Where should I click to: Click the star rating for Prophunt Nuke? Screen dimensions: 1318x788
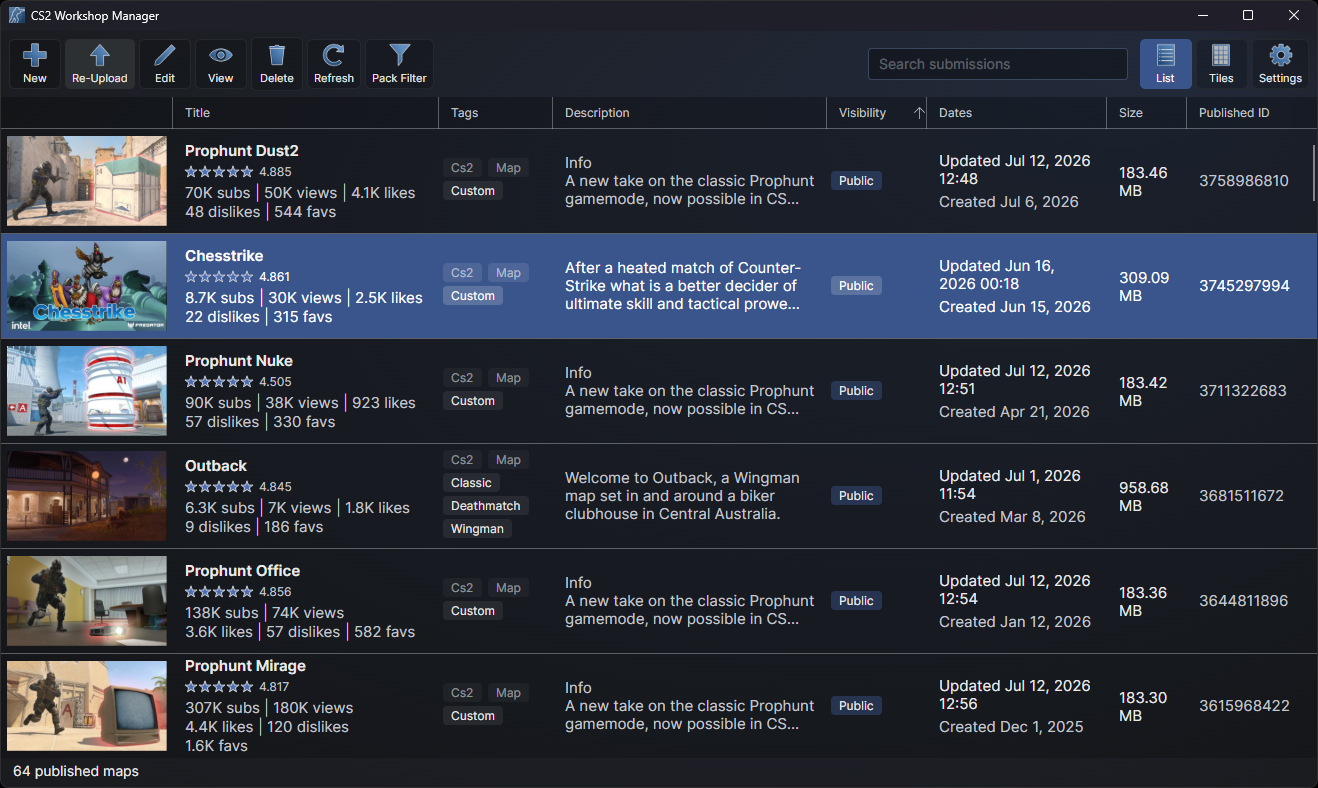[219, 382]
